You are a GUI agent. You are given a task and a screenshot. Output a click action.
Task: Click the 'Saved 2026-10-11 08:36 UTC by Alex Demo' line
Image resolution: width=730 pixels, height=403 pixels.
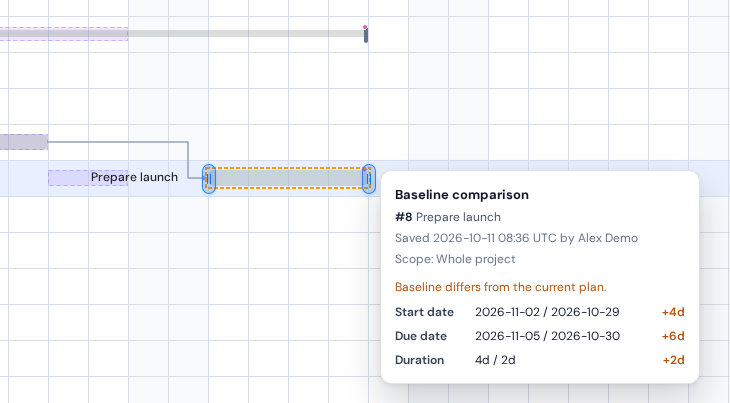(516, 238)
